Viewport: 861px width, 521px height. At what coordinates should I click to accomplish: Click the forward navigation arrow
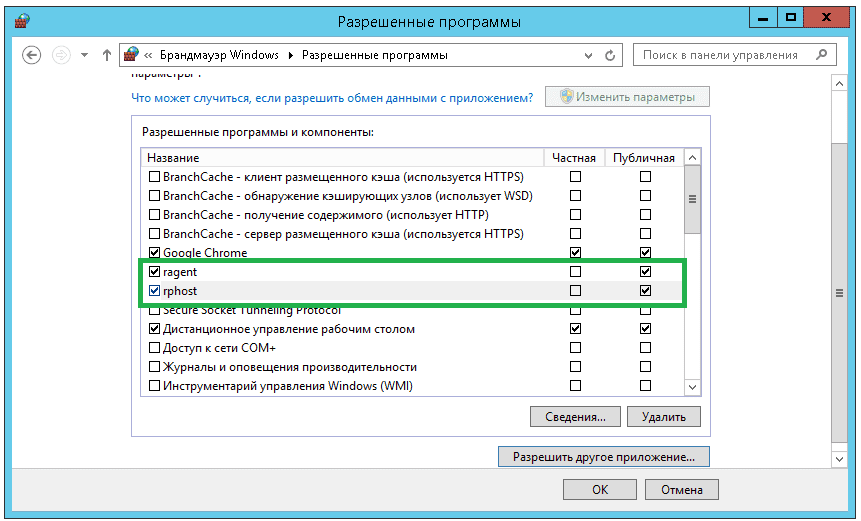click(x=60, y=55)
